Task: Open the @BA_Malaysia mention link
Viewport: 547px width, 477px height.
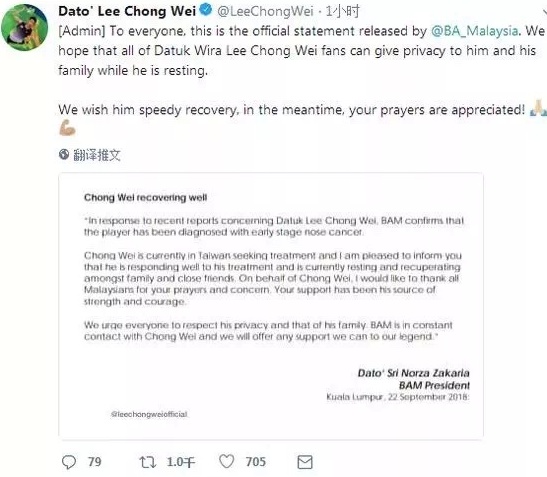Action: point(474,31)
